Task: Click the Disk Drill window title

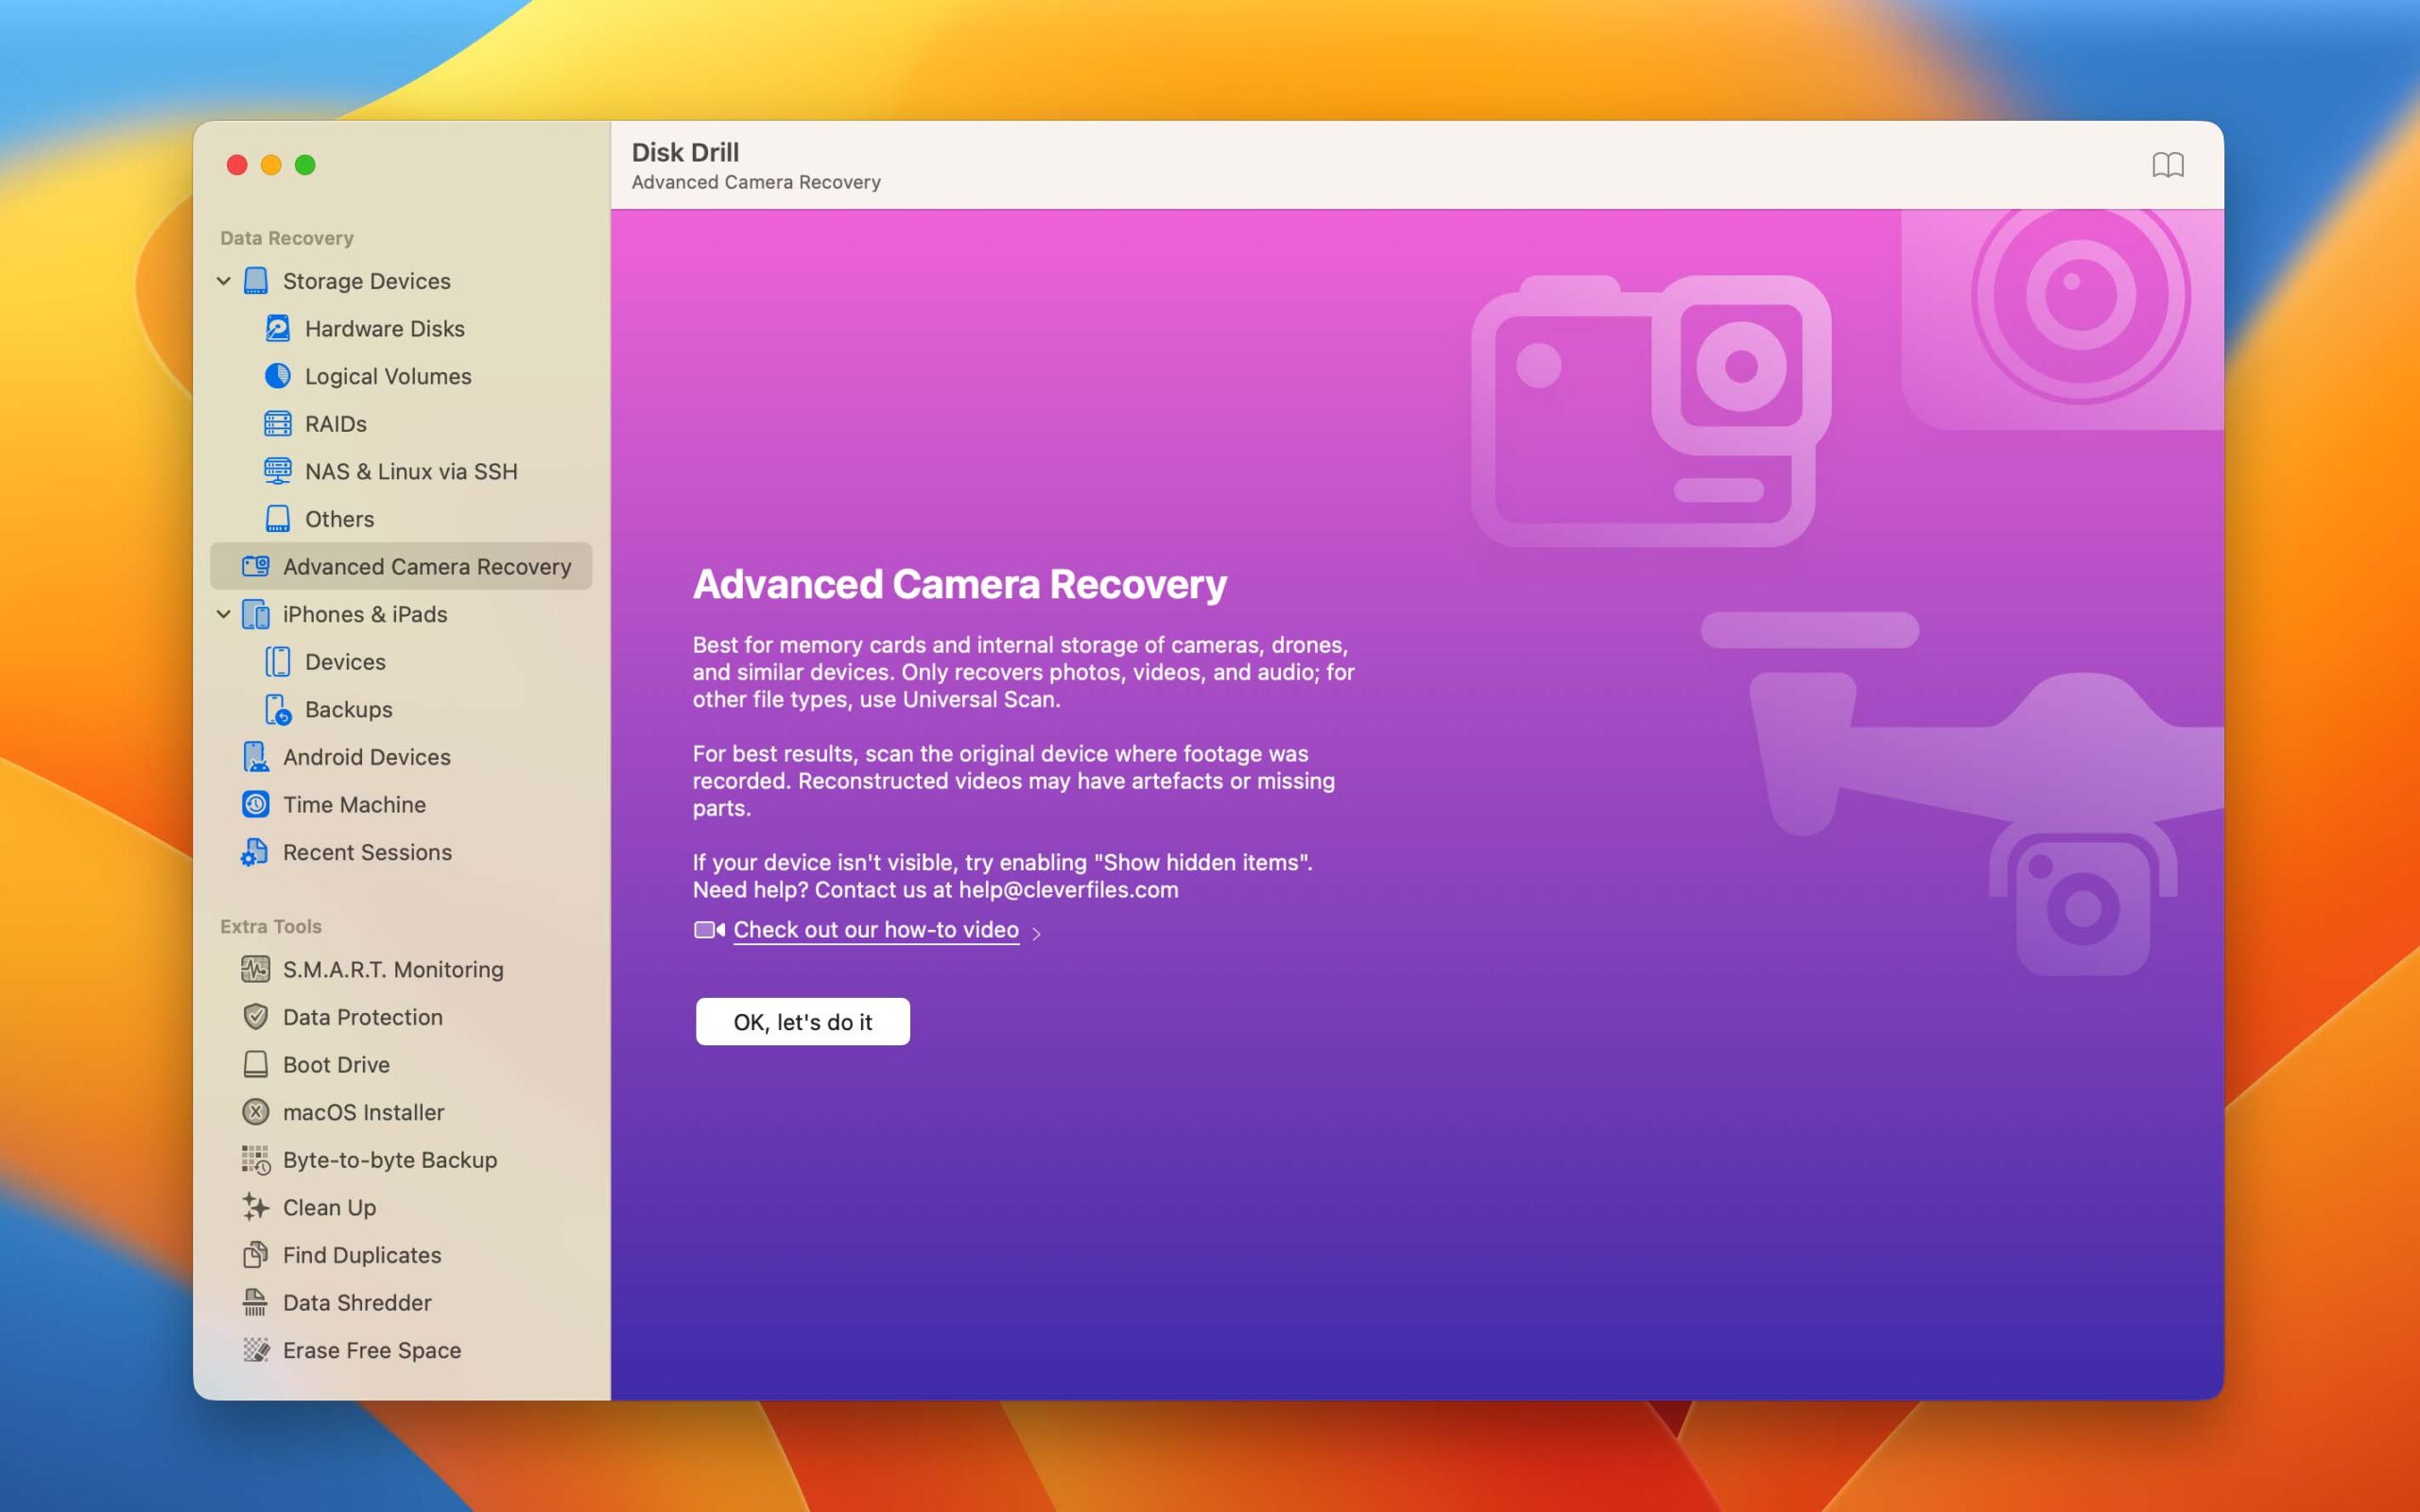Action: 685,152
